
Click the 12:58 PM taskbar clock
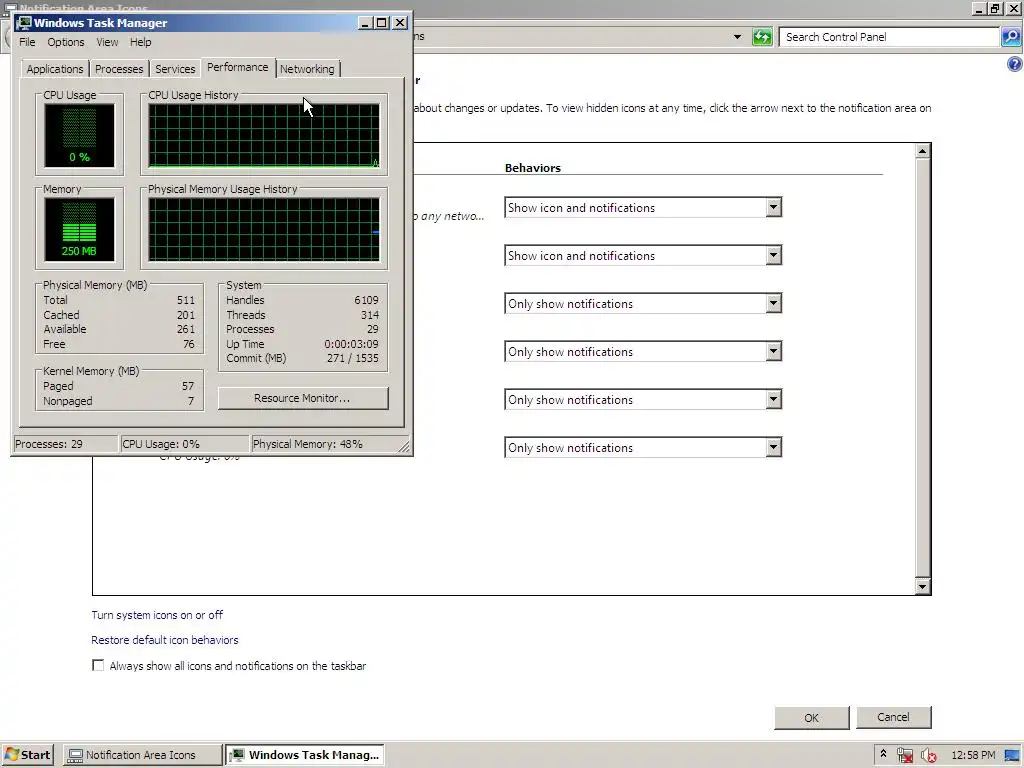(973, 755)
